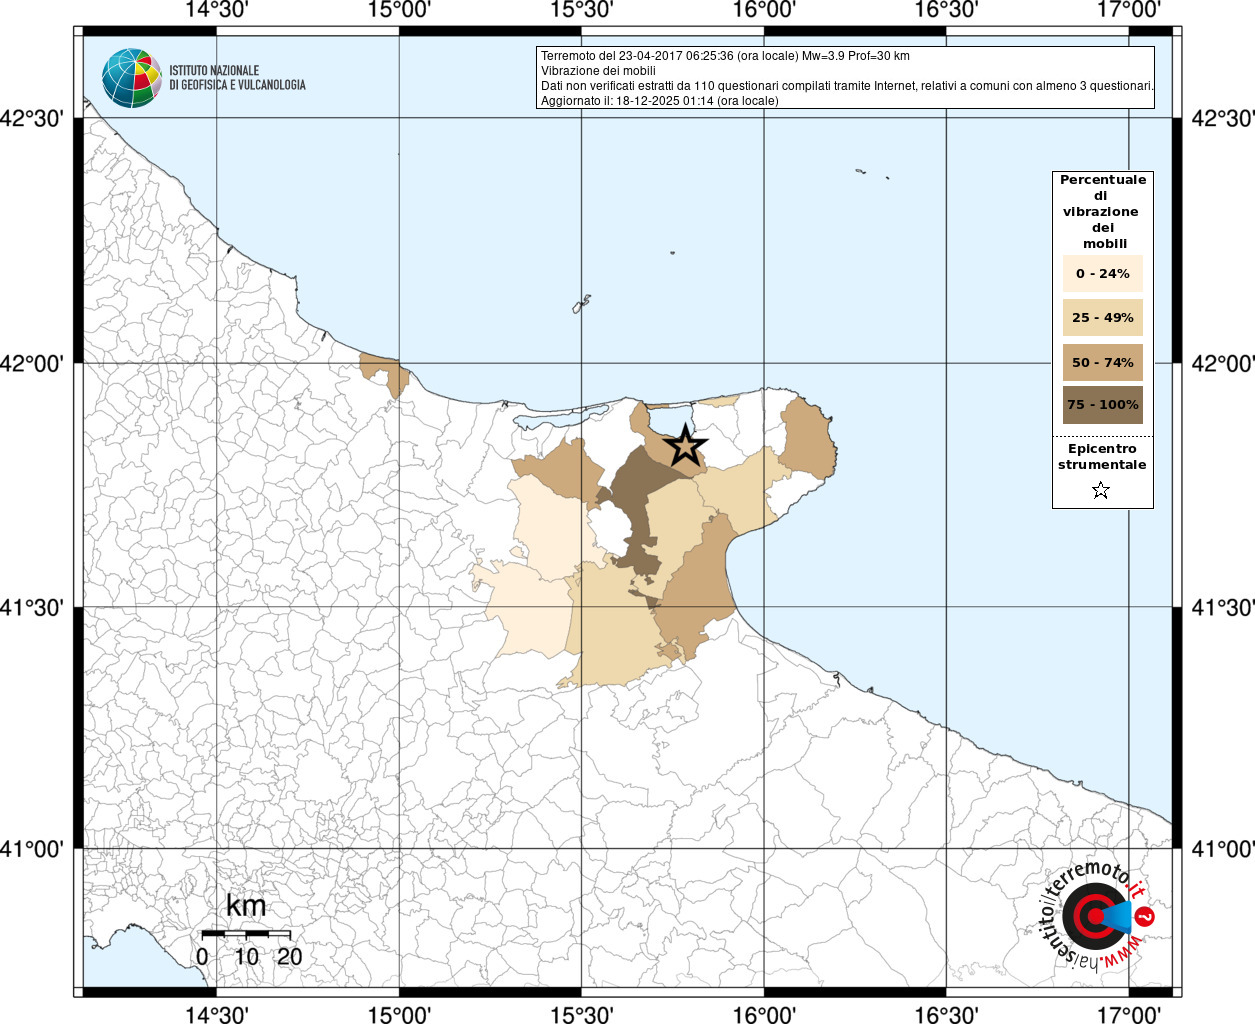1255x1024 pixels.
Task: Click the 'Aggiornato il: 18-12-2025' line
Action: (659, 101)
